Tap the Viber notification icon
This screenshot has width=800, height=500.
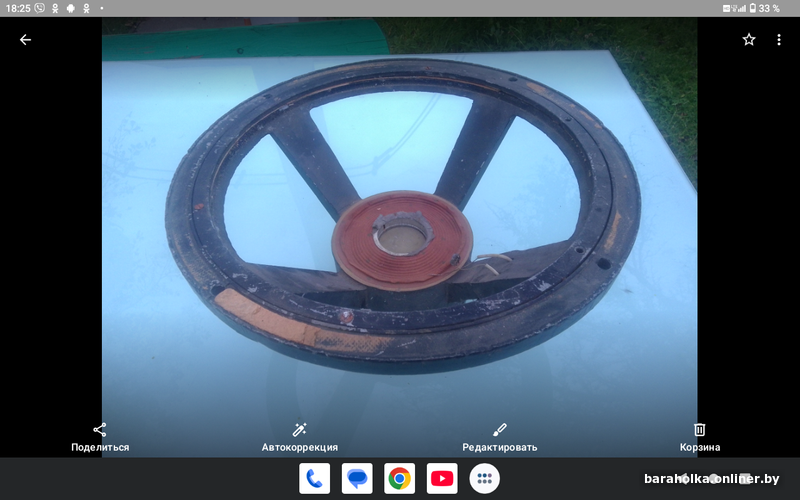(39, 8)
